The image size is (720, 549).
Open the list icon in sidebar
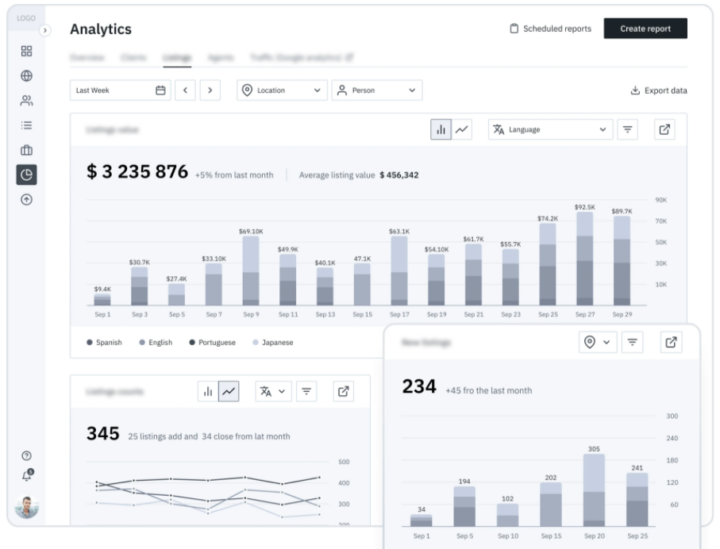pos(27,125)
